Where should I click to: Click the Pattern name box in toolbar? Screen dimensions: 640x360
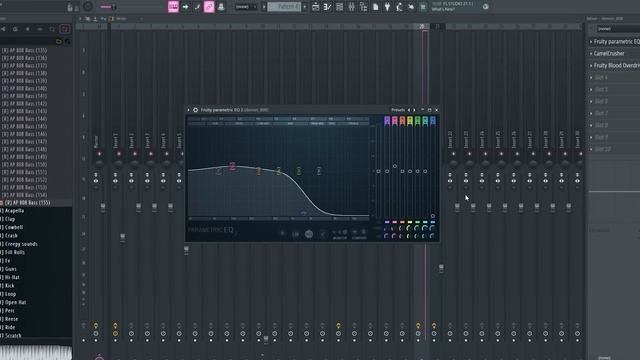(284, 7)
